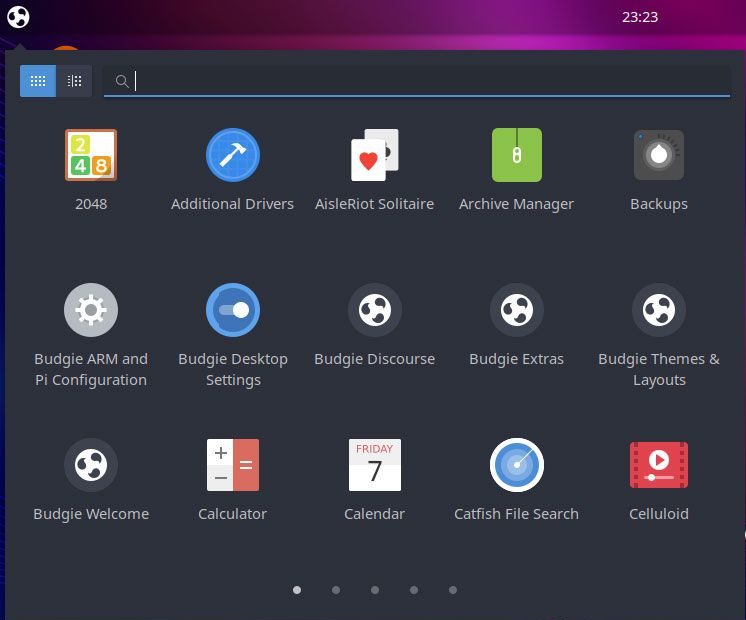The height and width of the screenshot is (620, 746).
Task: Click the Budgie menu logo in top panel
Action: click(x=18, y=17)
